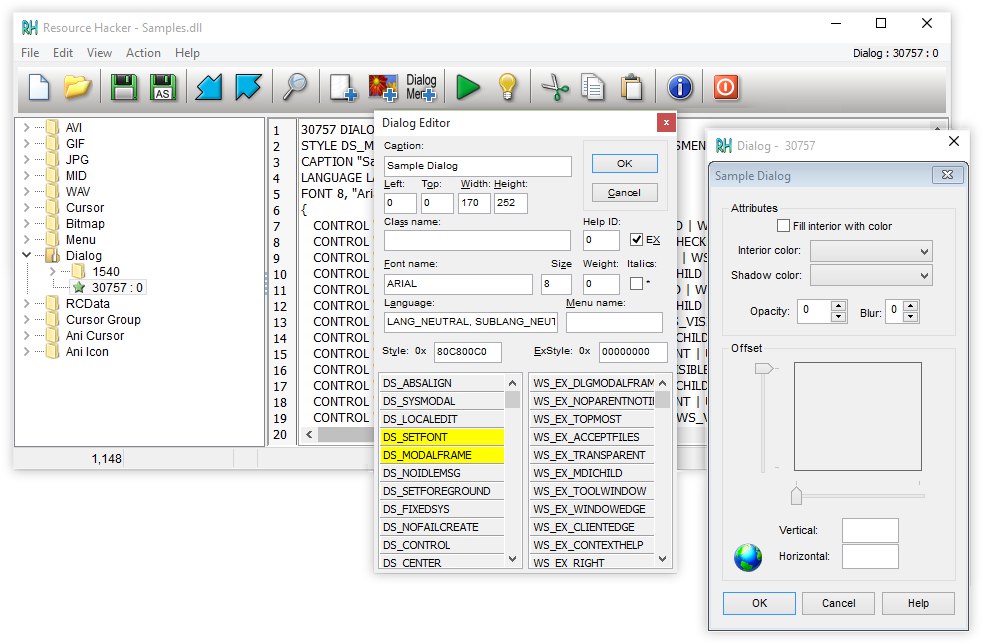Open the magnifier Find tool

(295, 88)
